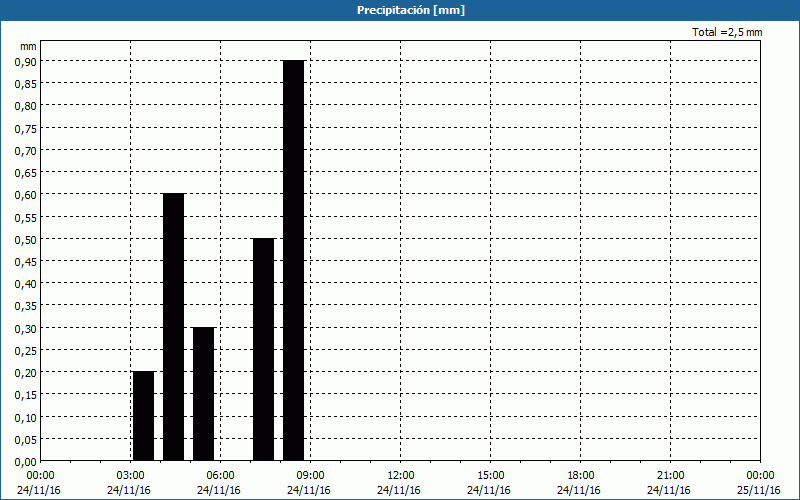Select the 15:00 time axis label
The image size is (800, 500).
(490, 476)
